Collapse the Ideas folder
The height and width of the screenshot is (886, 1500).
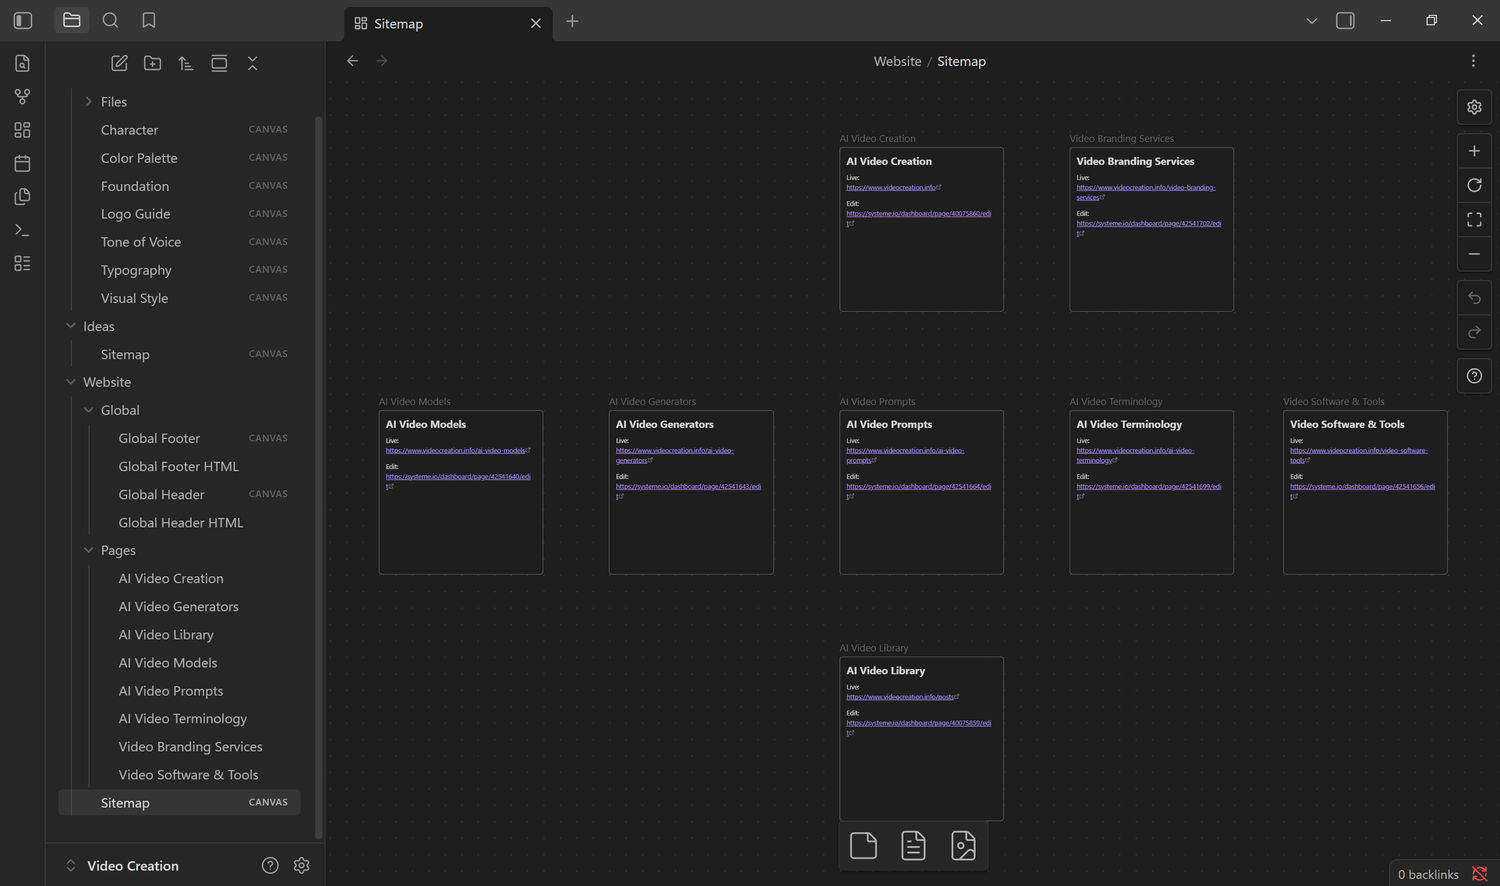click(x=71, y=326)
